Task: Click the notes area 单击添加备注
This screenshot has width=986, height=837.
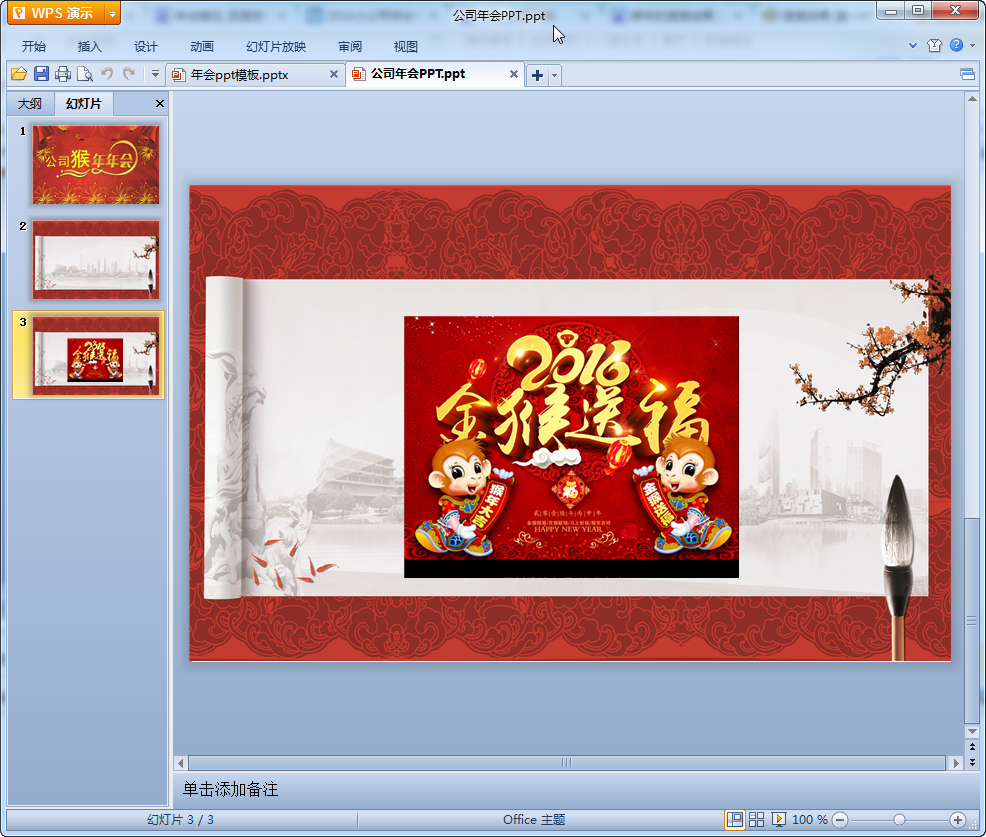Action: [230, 789]
